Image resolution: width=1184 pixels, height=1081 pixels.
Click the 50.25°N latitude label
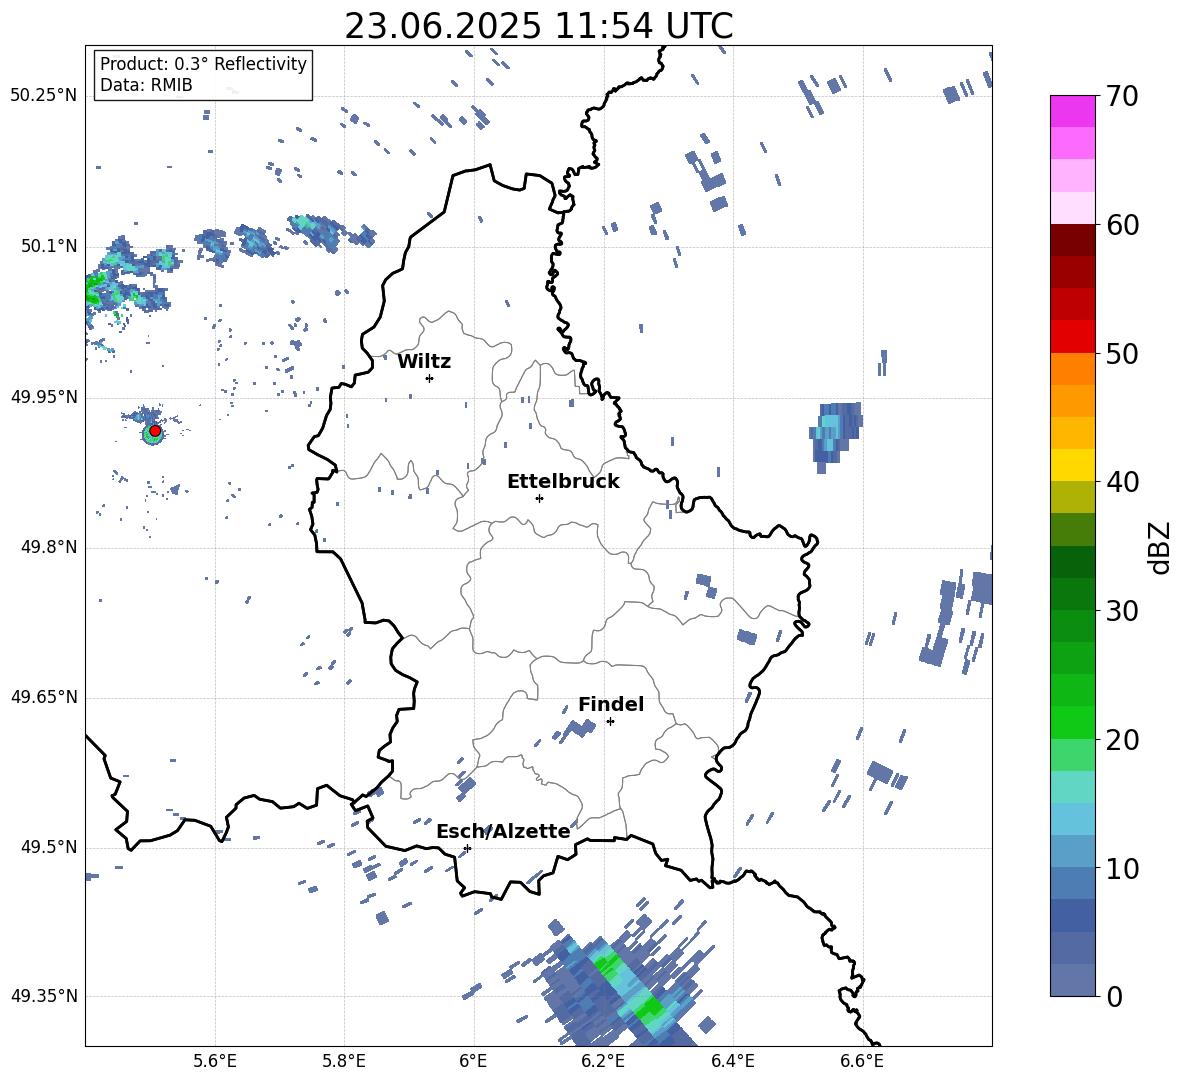[x=44, y=96]
